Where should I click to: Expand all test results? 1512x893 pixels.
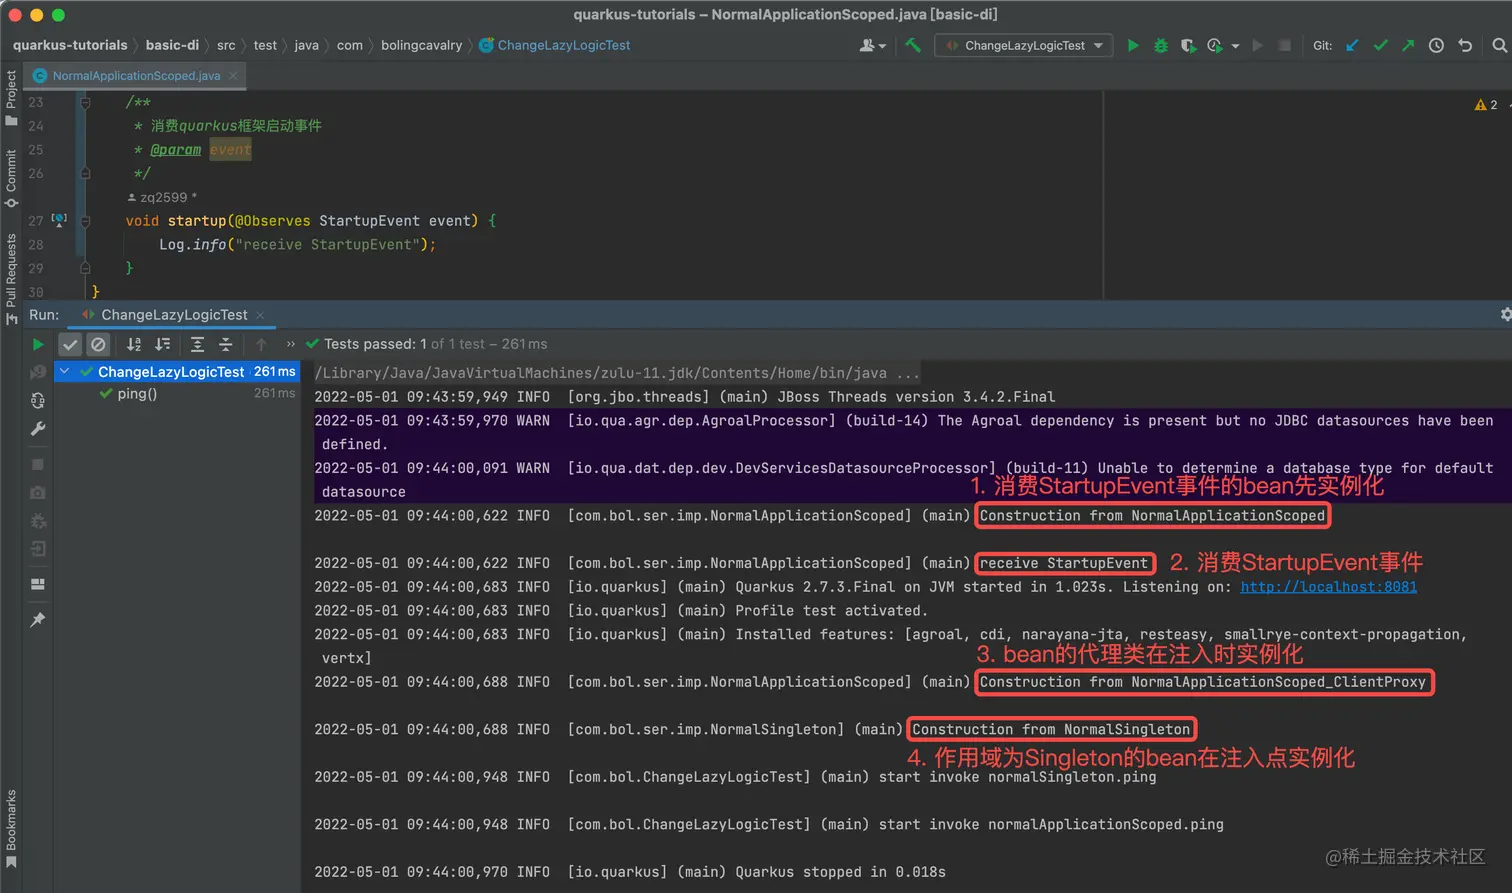[x=197, y=344]
